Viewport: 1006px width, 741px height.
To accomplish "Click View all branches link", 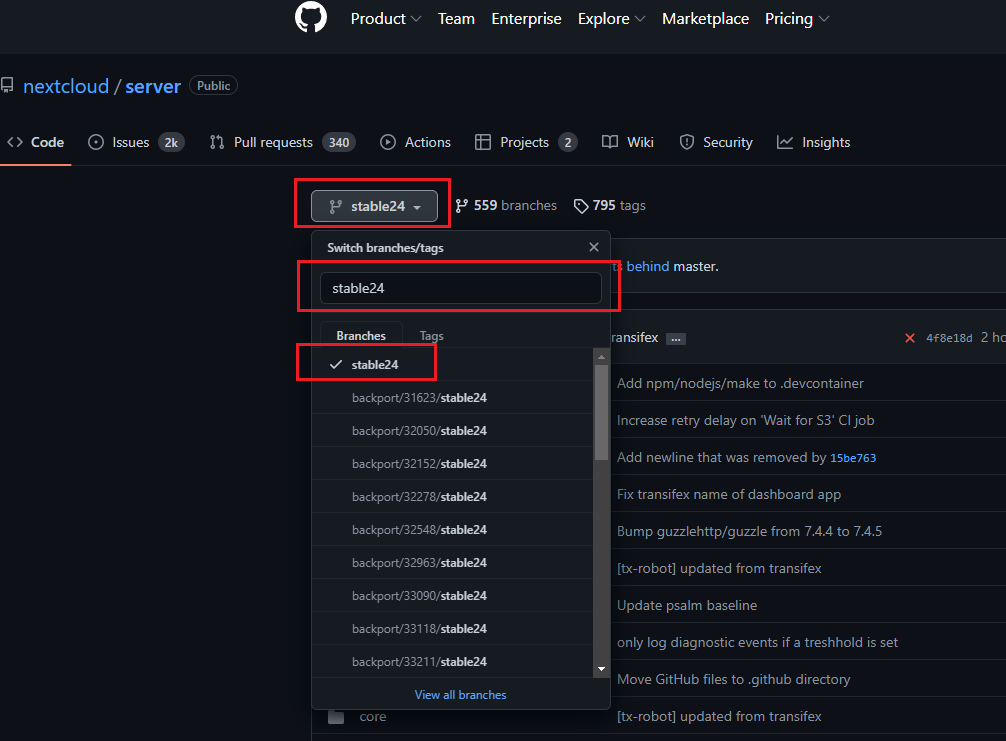I will coord(460,695).
